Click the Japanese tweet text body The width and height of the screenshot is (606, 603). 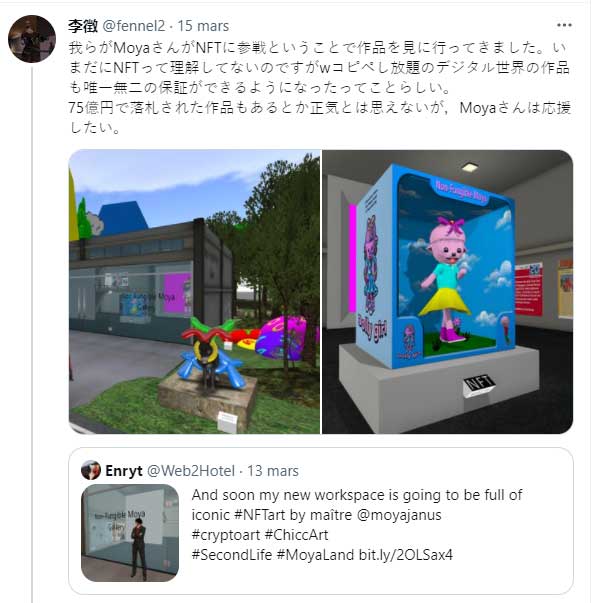point(319,88)
